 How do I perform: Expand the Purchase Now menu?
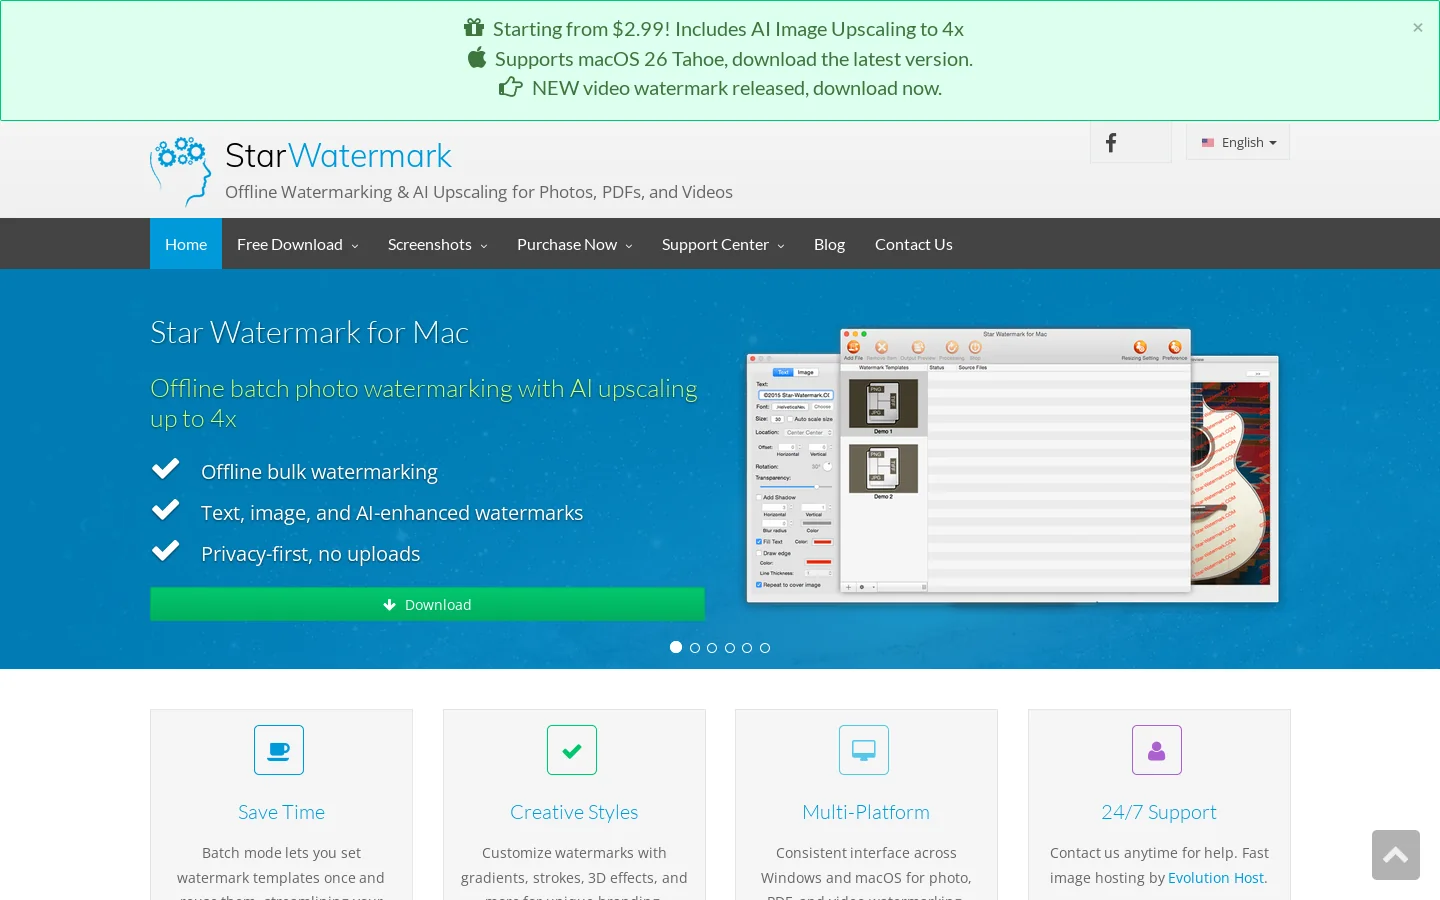(x=574, y=244)
